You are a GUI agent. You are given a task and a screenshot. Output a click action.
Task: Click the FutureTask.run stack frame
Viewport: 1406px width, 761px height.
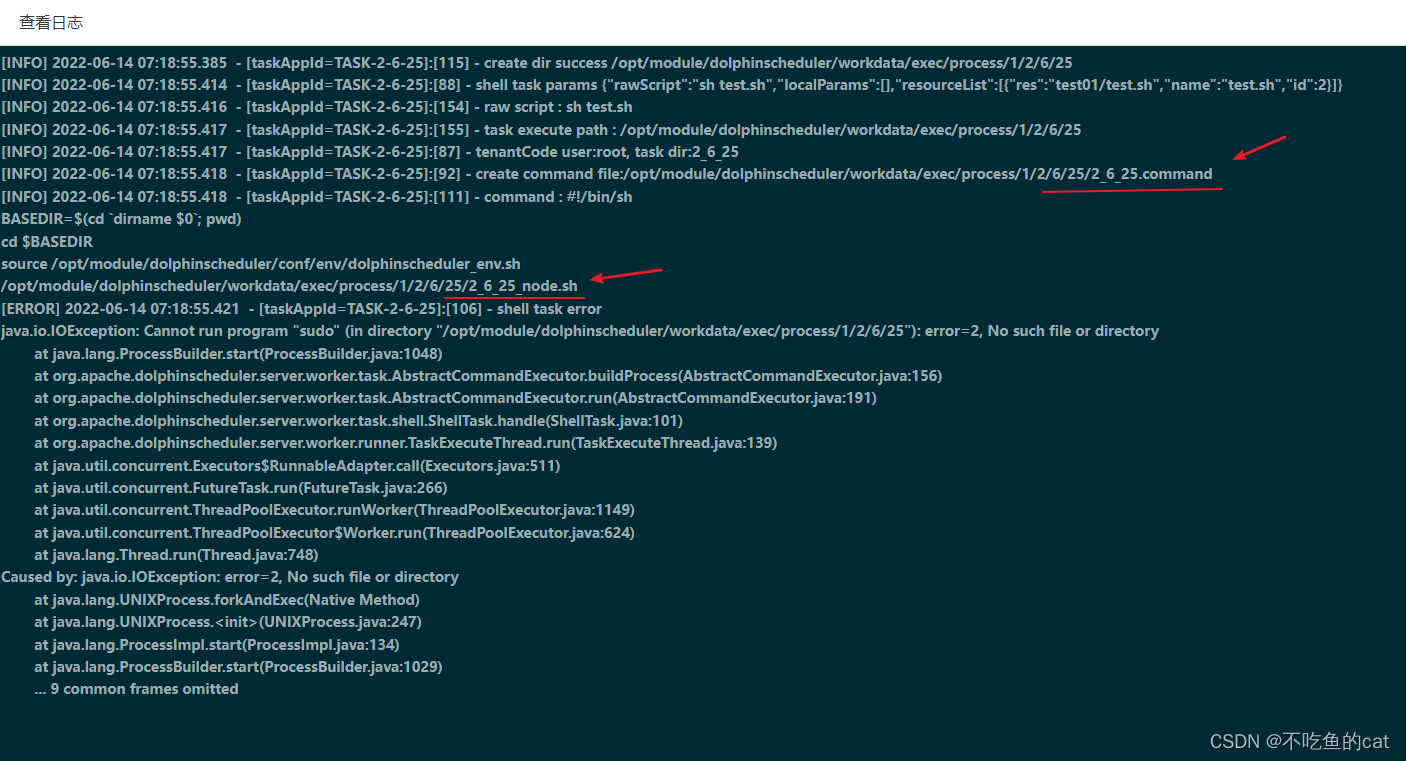(x=240, y=488)
